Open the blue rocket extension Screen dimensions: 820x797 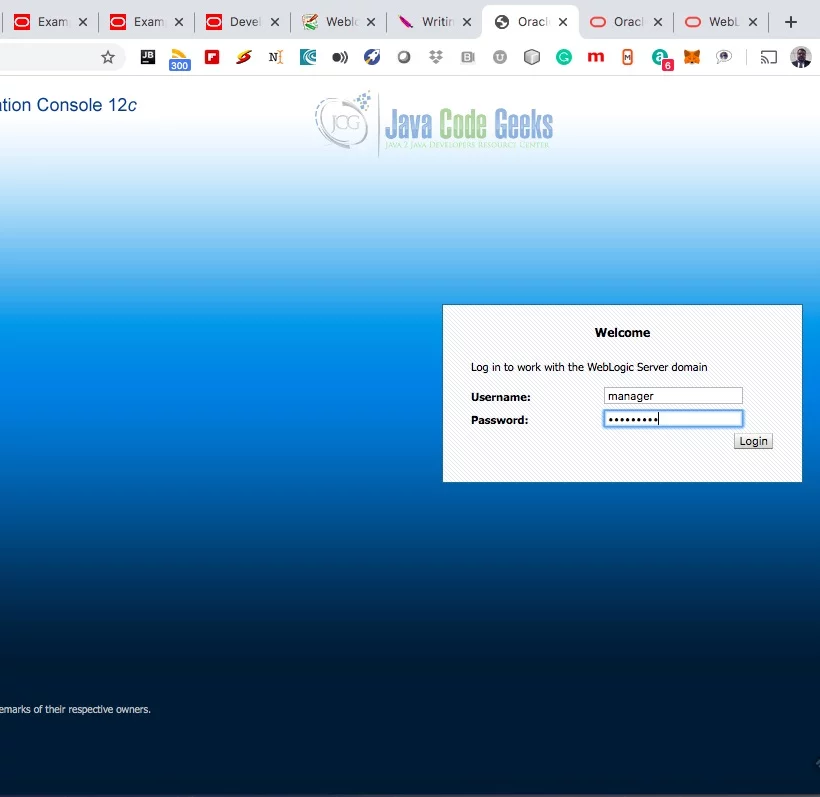click(x=372, y=57)
